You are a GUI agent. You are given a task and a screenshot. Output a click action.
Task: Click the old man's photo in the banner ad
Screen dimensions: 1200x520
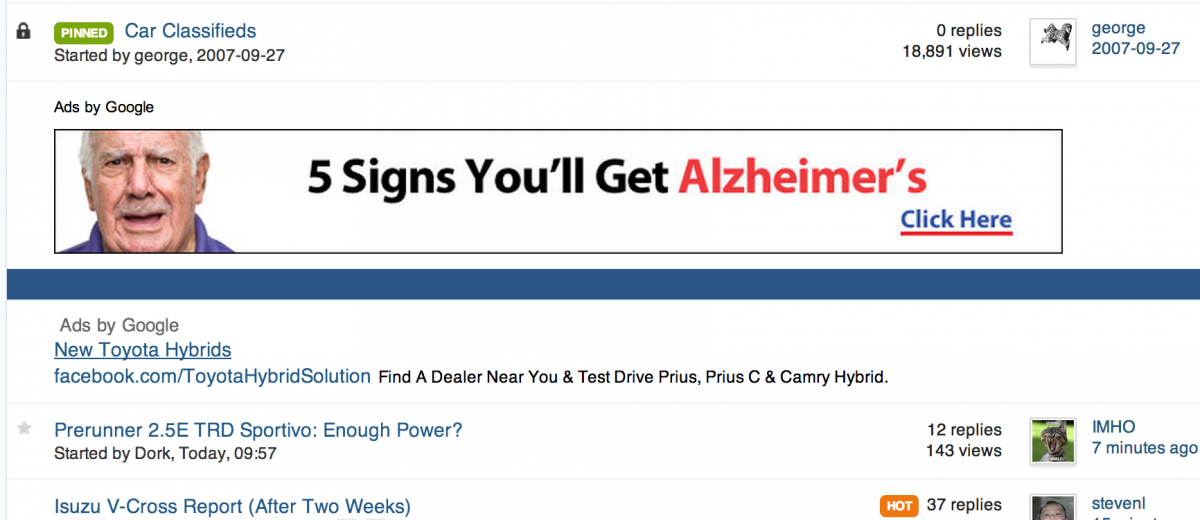click(145, 191)
